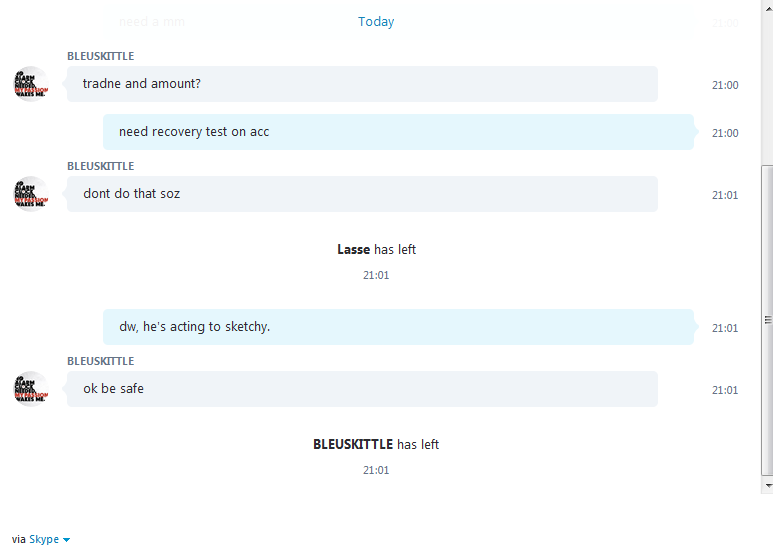
Task: Click the faded 'need a mm' message at top
Action: 152,22
